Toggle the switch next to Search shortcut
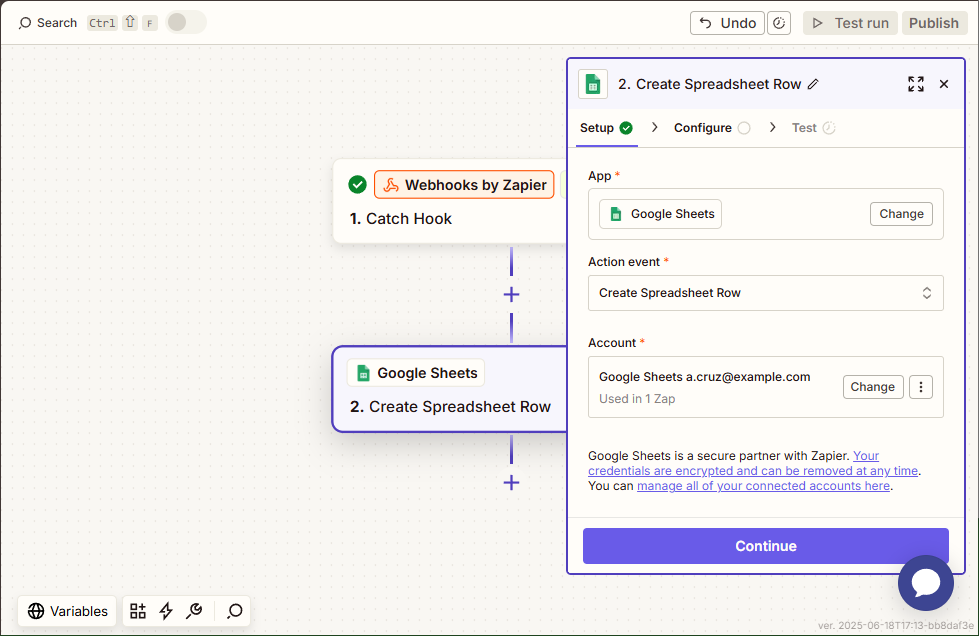The height and width of the screenshot is (636, 979). (185, 22)
